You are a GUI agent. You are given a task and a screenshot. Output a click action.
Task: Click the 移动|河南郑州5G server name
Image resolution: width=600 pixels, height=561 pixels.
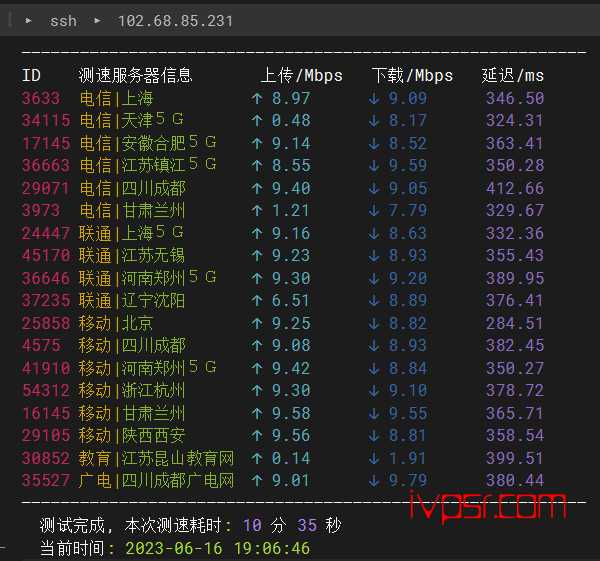[148, 368]
